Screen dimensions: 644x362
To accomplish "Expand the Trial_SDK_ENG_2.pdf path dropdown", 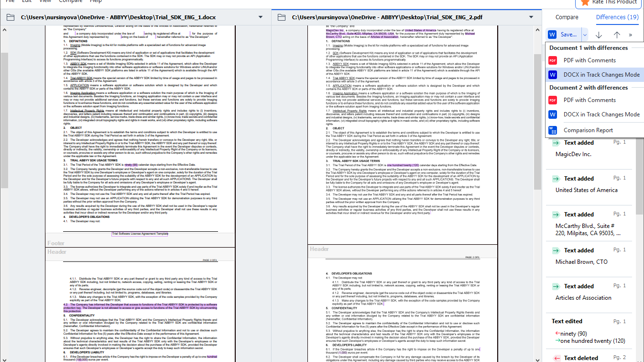I will pos(531,17).
